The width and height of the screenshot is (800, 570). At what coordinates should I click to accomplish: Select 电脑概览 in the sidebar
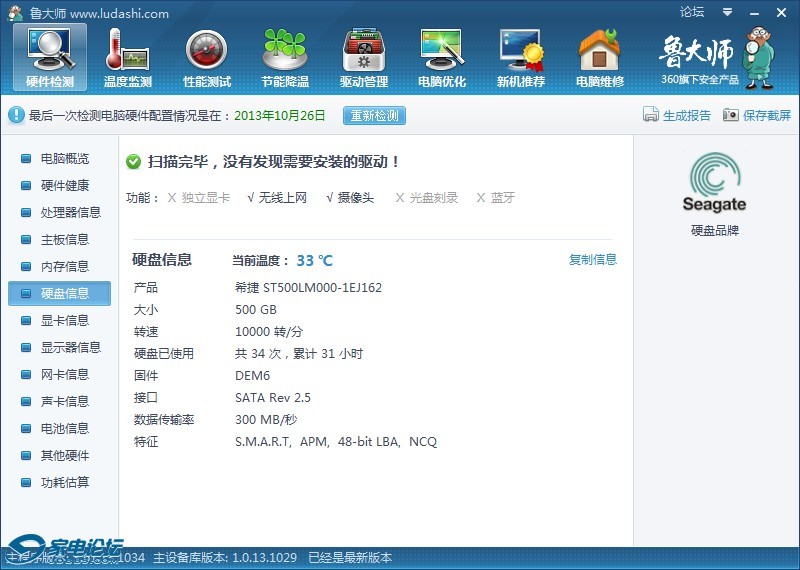point(64,158)
